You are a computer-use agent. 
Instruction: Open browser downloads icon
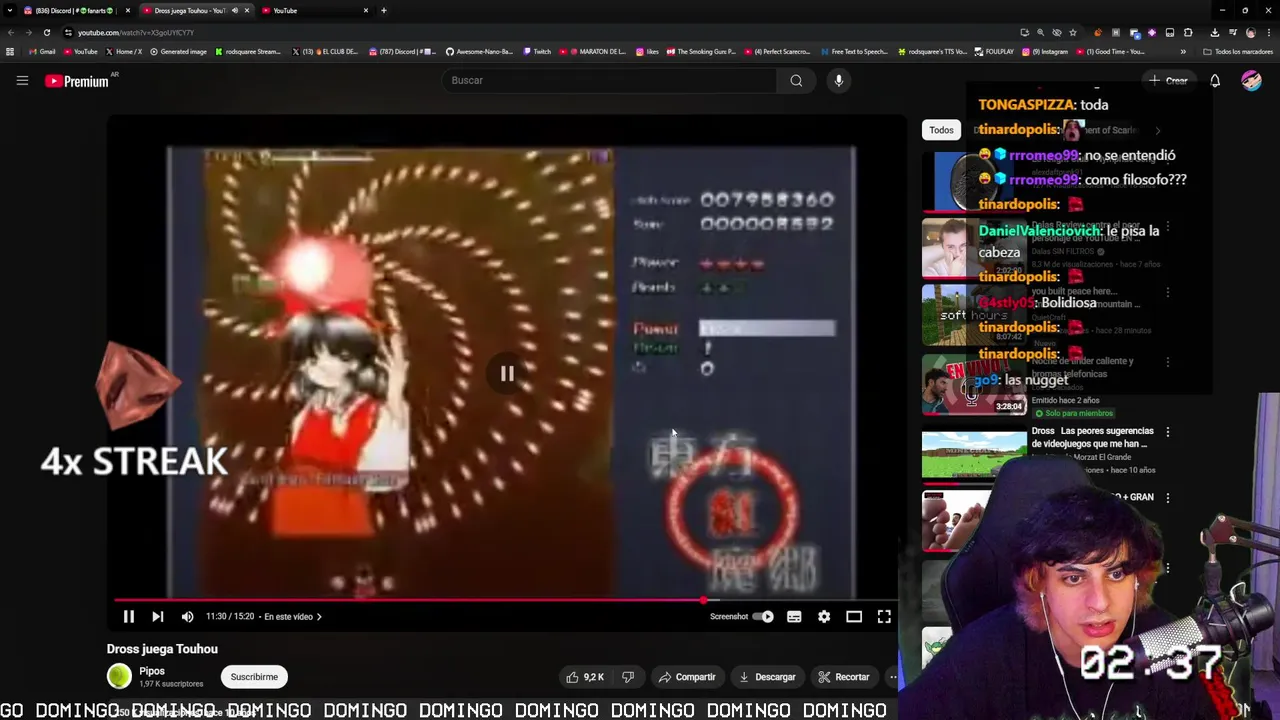coord(1214,32)
